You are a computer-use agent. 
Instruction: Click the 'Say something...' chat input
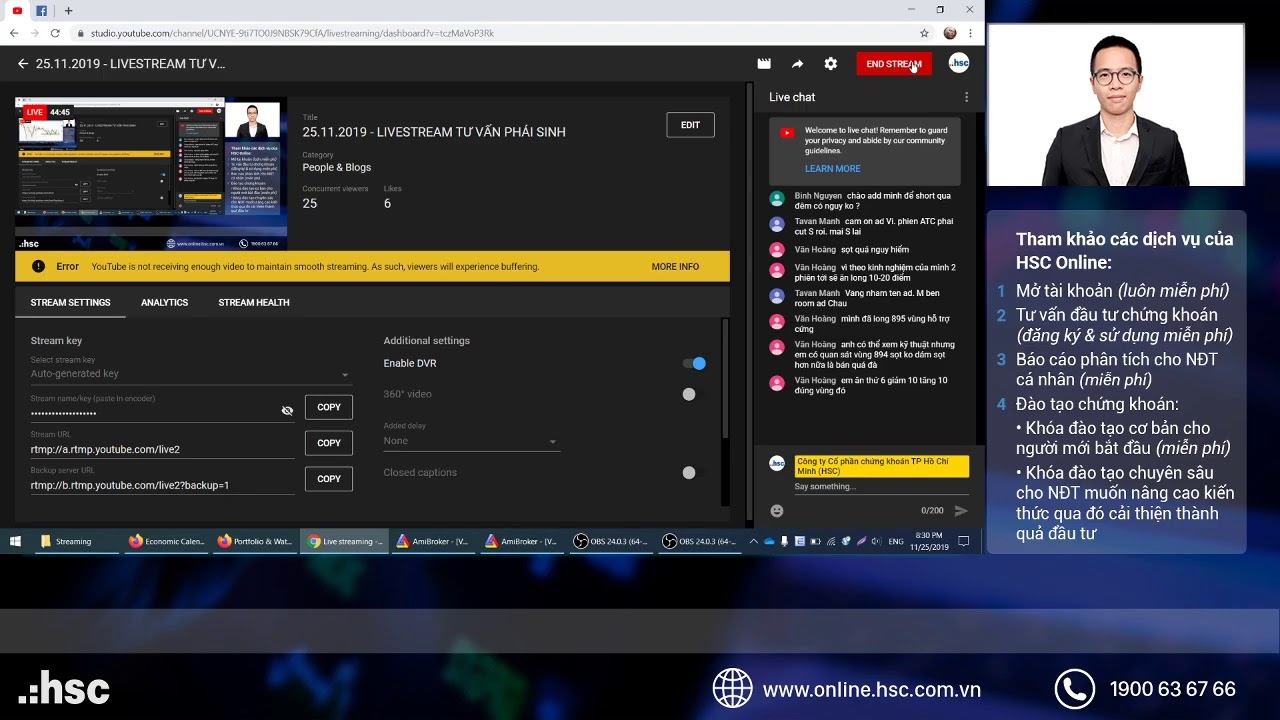[x=881, y=487]
